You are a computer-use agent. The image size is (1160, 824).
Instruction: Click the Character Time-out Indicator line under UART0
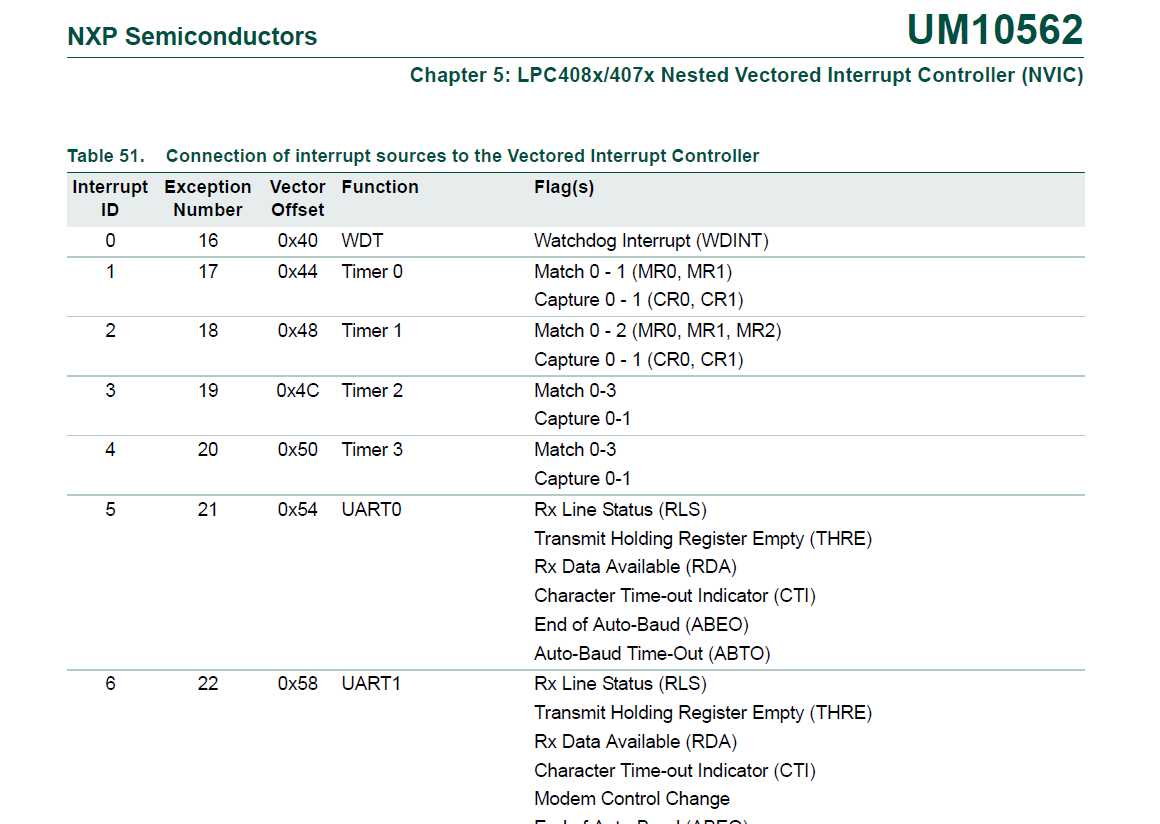[675, 596]
